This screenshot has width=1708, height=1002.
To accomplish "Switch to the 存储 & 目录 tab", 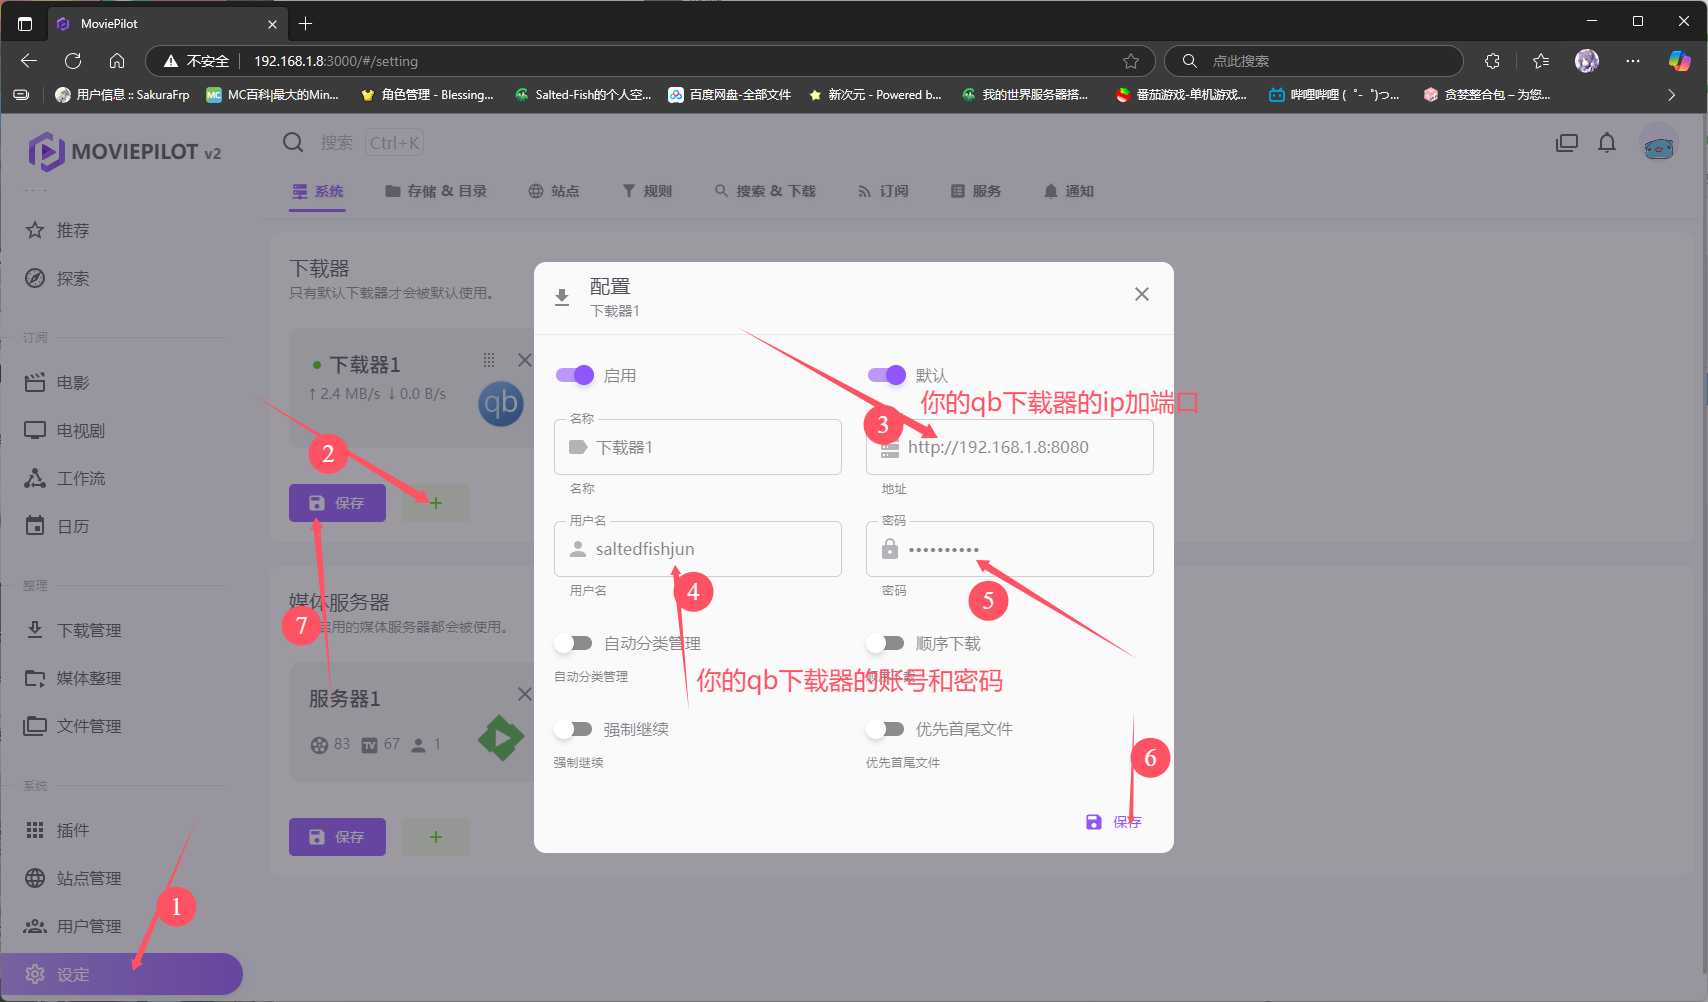I will coord(436,191).
